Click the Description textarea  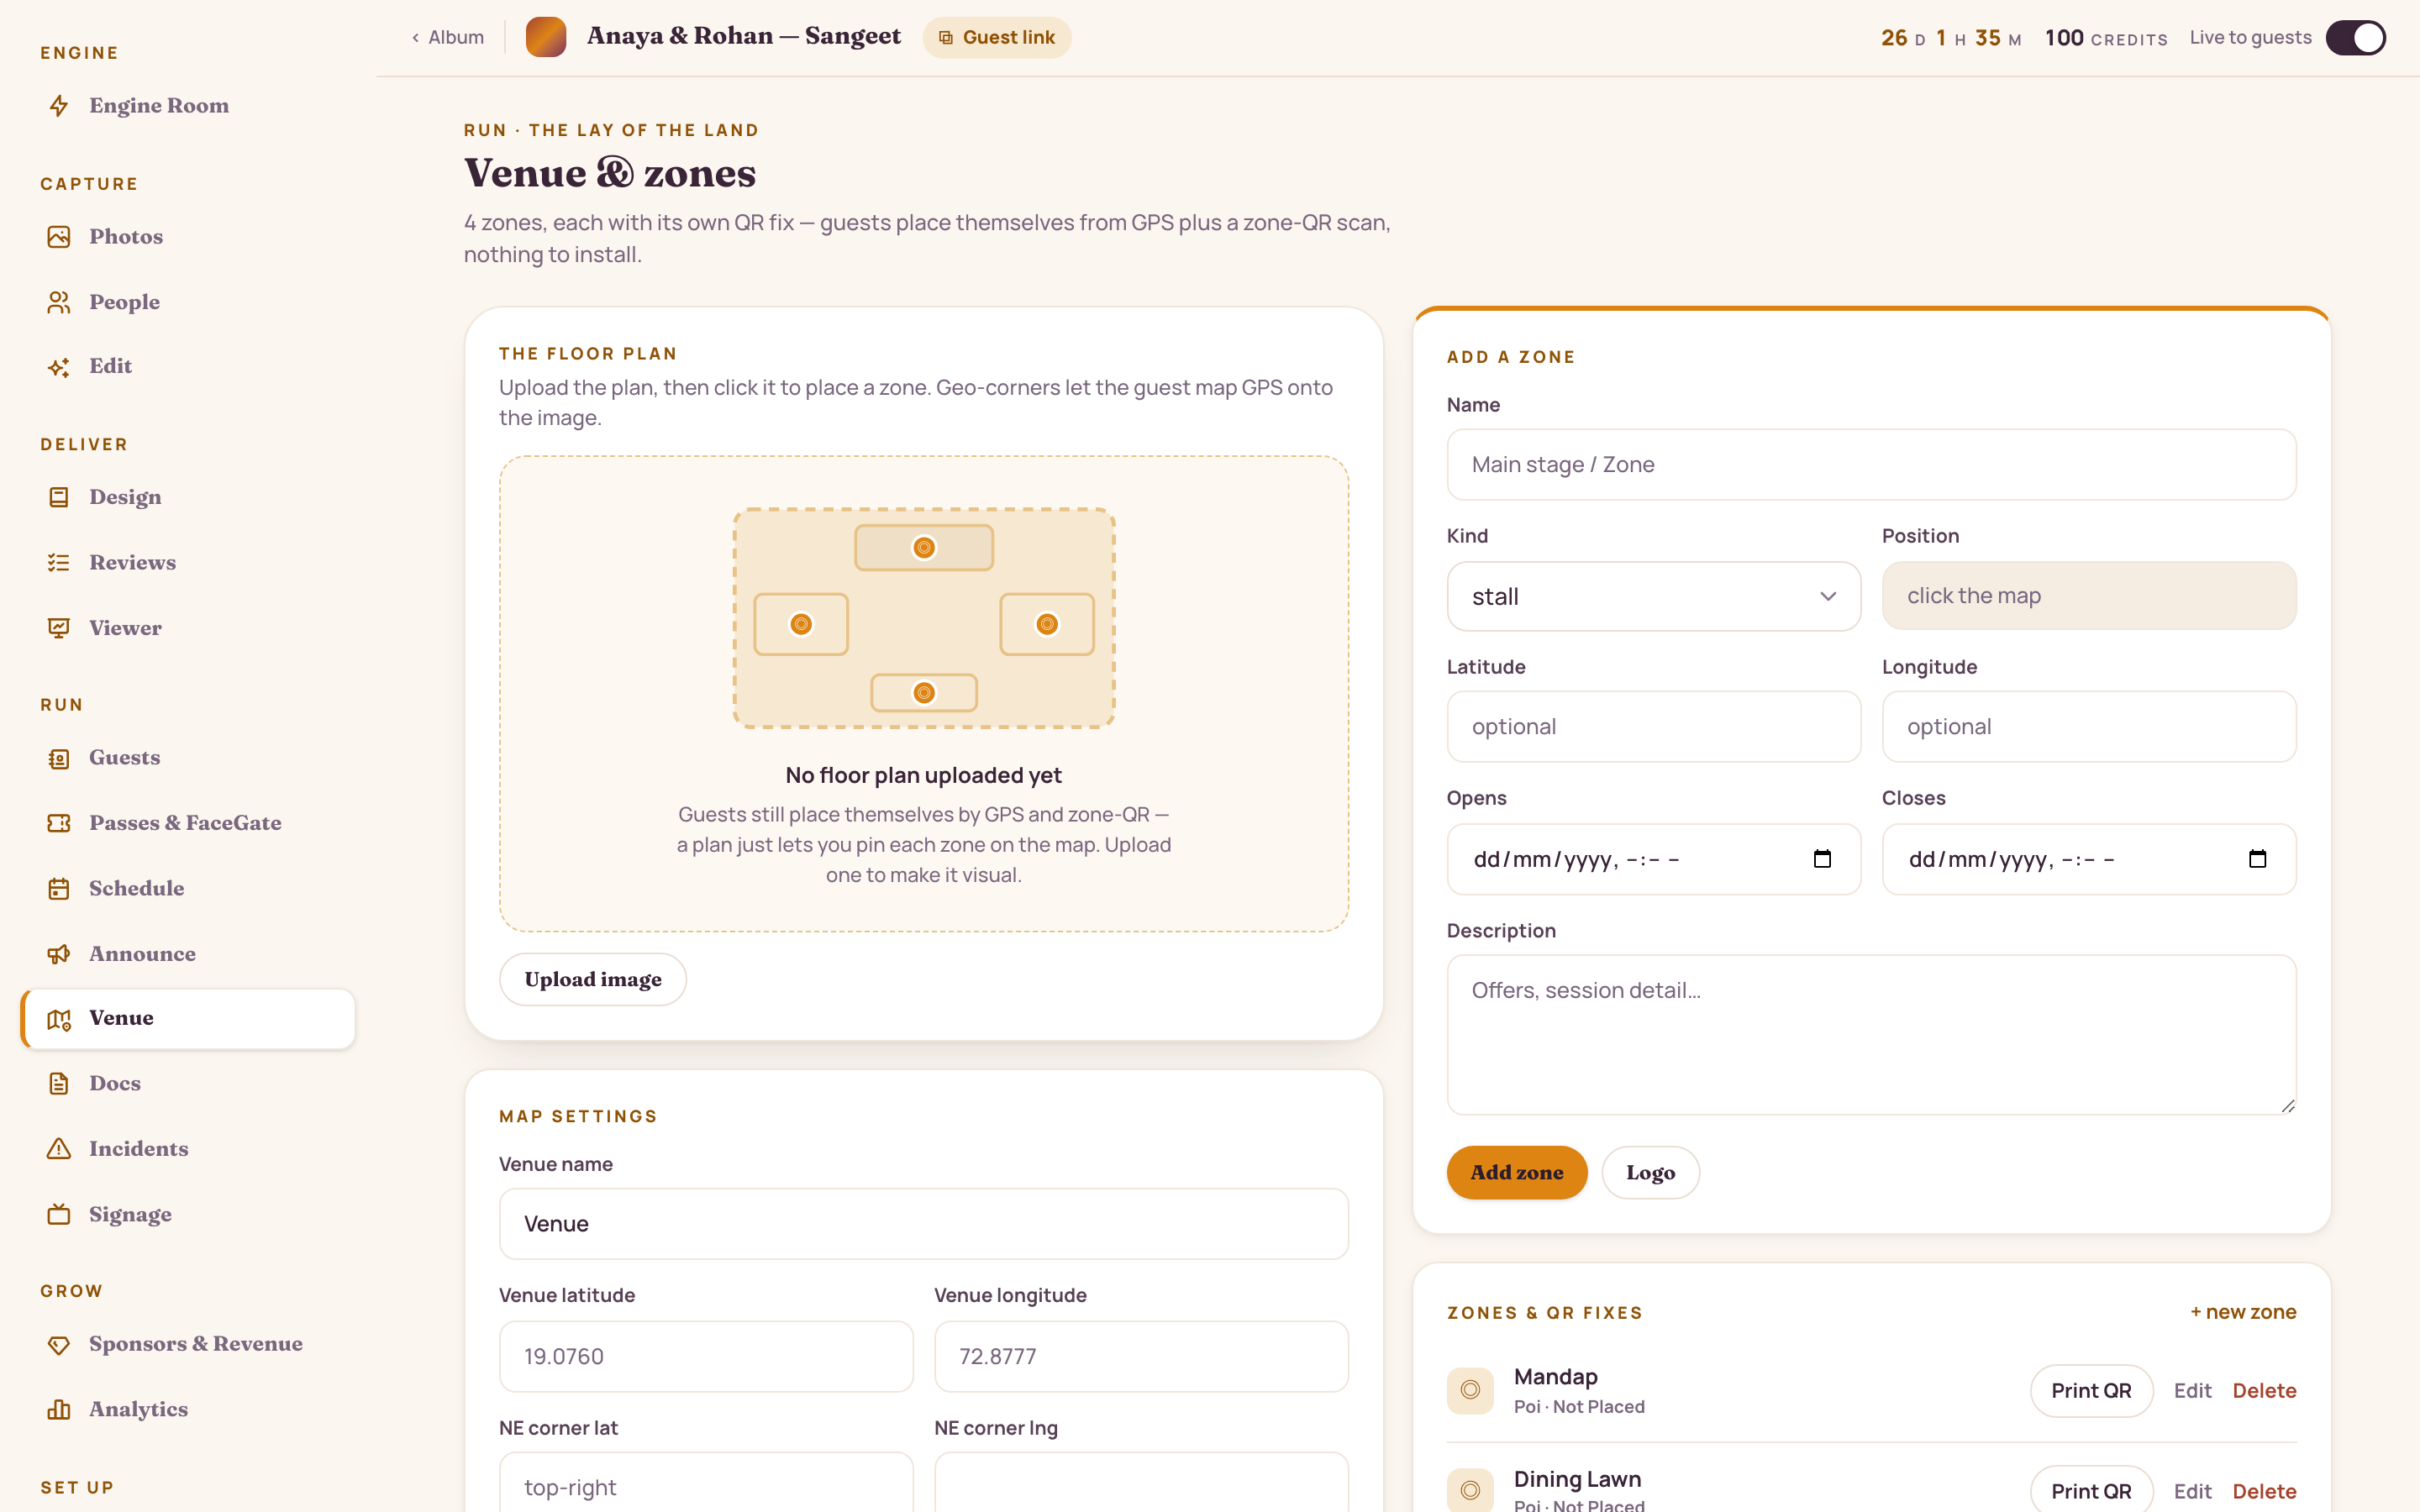click(1871, 1035)
